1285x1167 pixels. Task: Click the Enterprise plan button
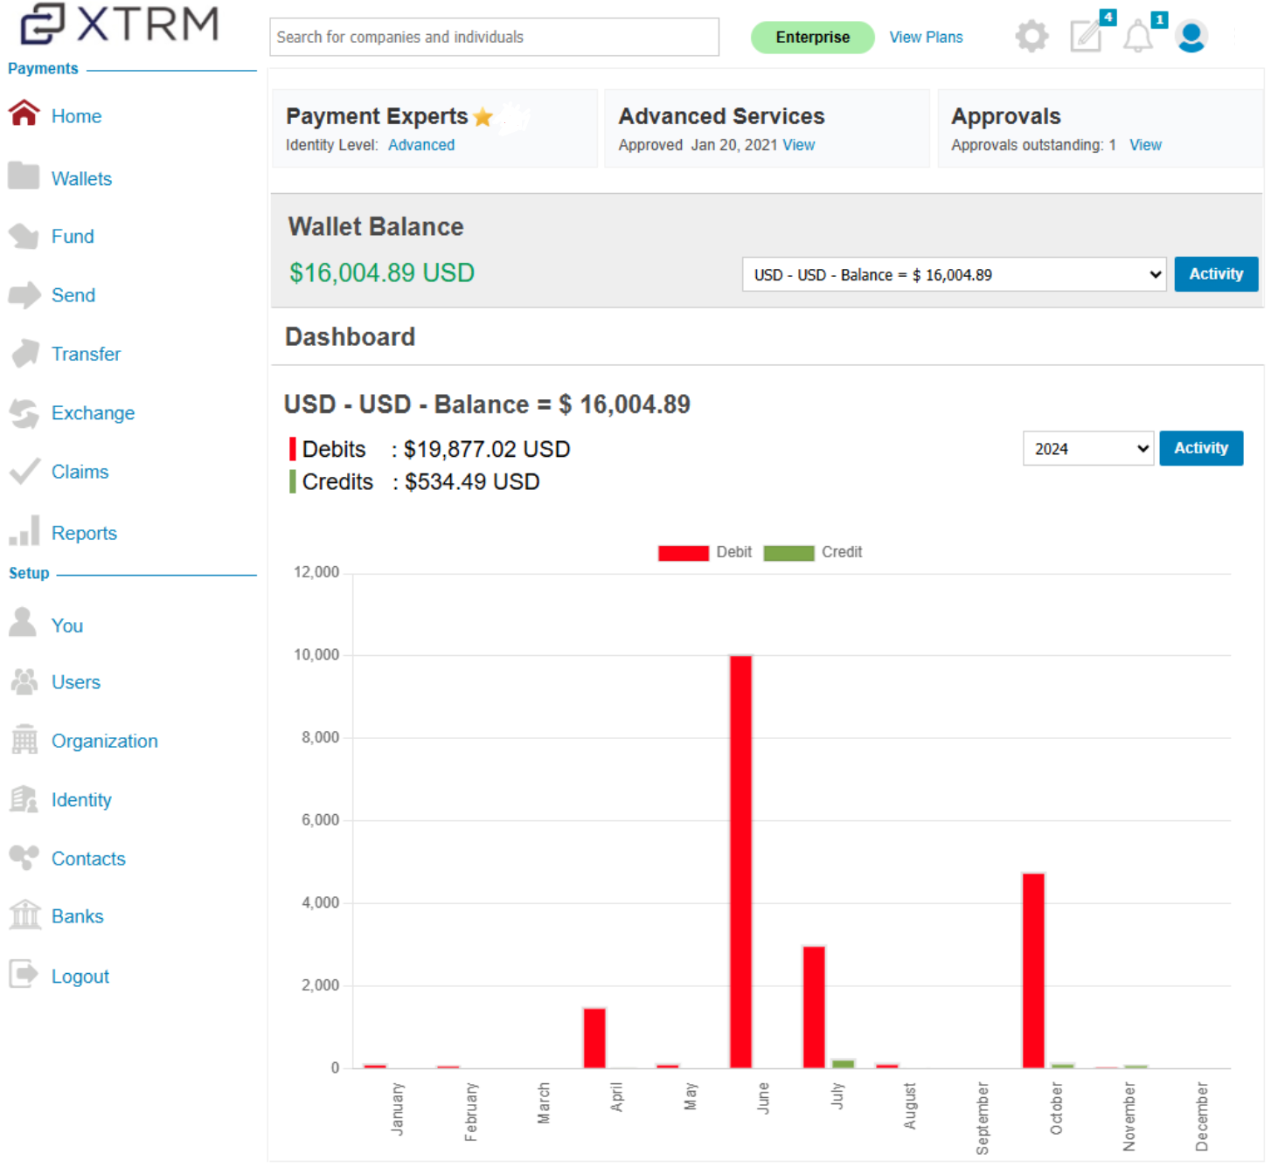[x=812, y=37]
